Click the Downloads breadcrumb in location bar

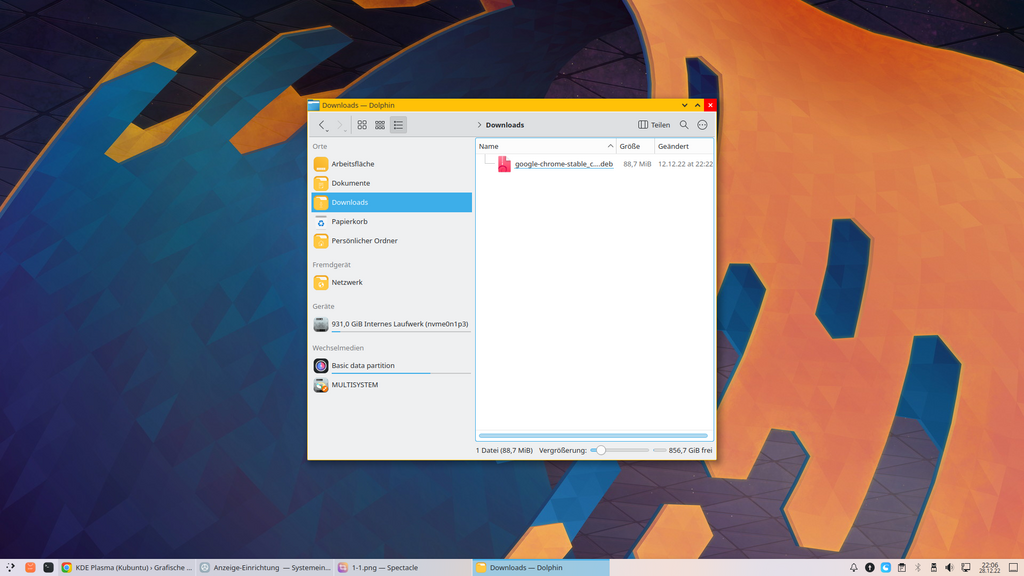(505, 125)
